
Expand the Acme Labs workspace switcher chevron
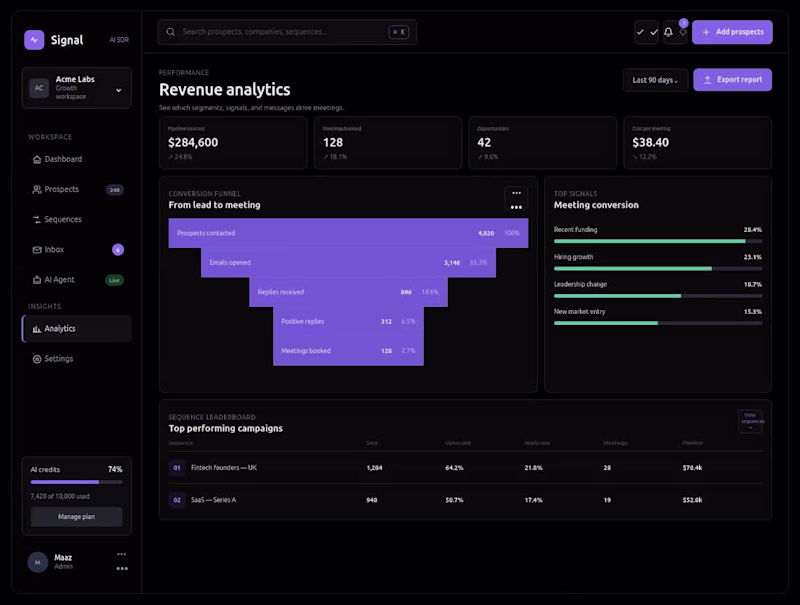[118, 90]
